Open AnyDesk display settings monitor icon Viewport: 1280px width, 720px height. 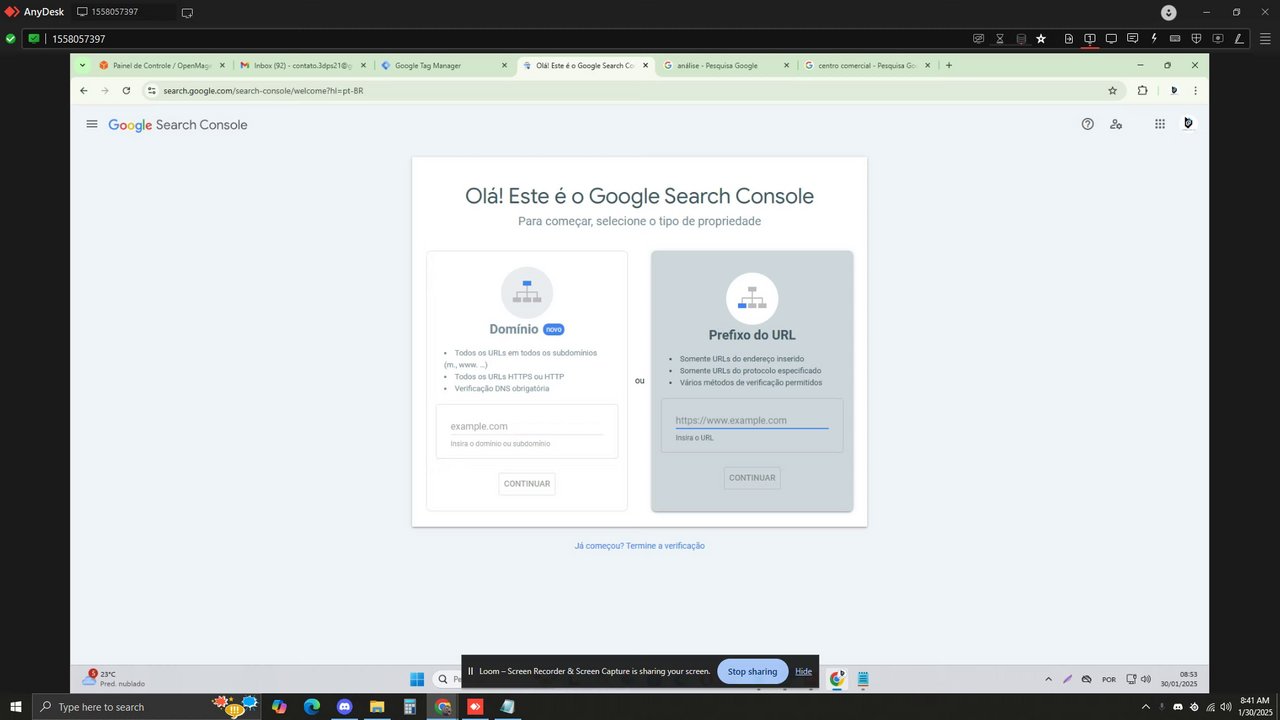pos(1111,39)
